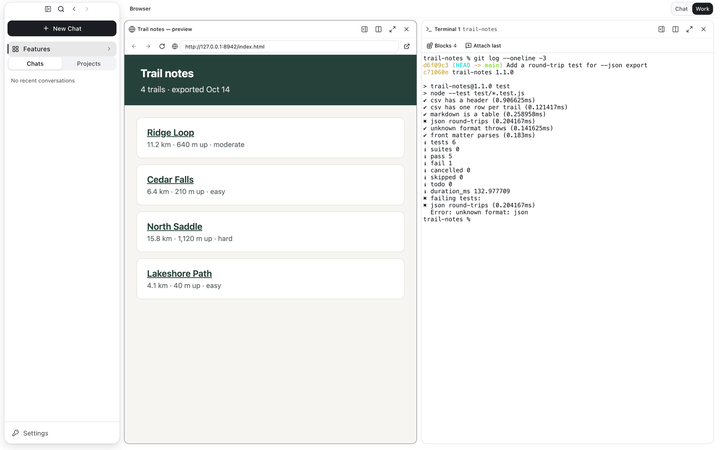
Task: Click the 'git log --oneline -3' command line
Action: (510, 58)
